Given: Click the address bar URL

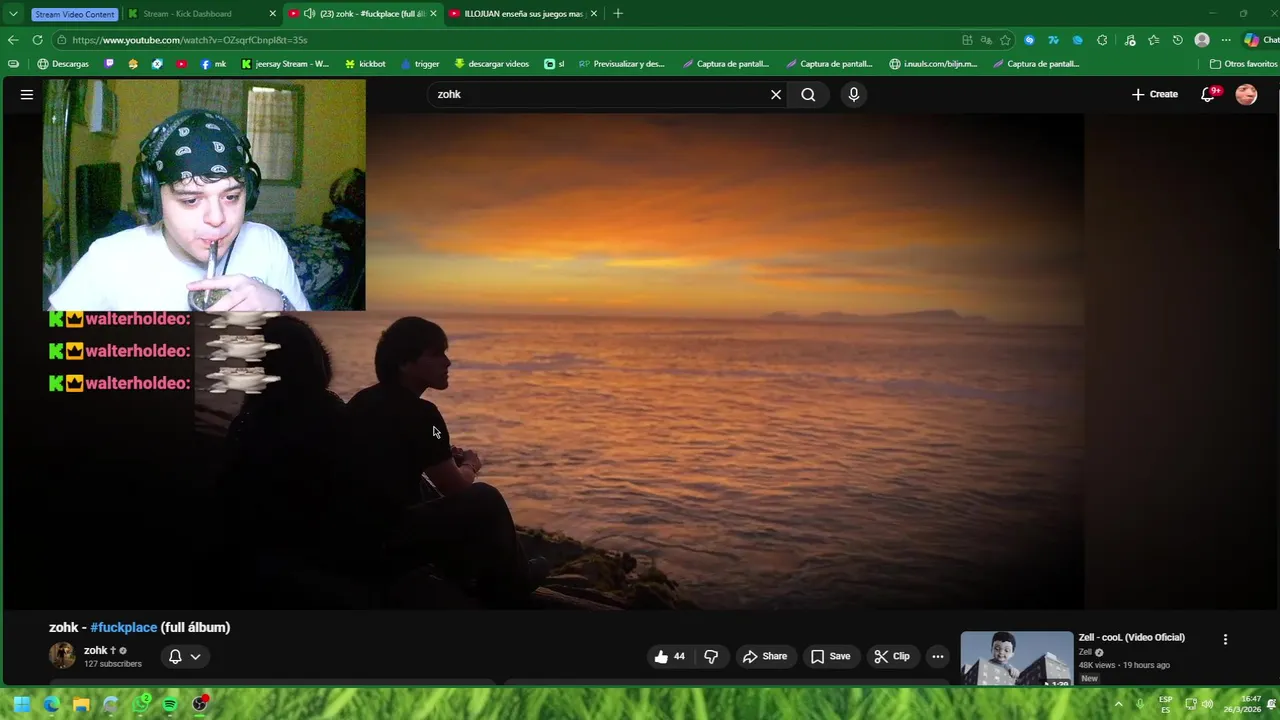Looking at the screenshot, I should pos(190,40).
